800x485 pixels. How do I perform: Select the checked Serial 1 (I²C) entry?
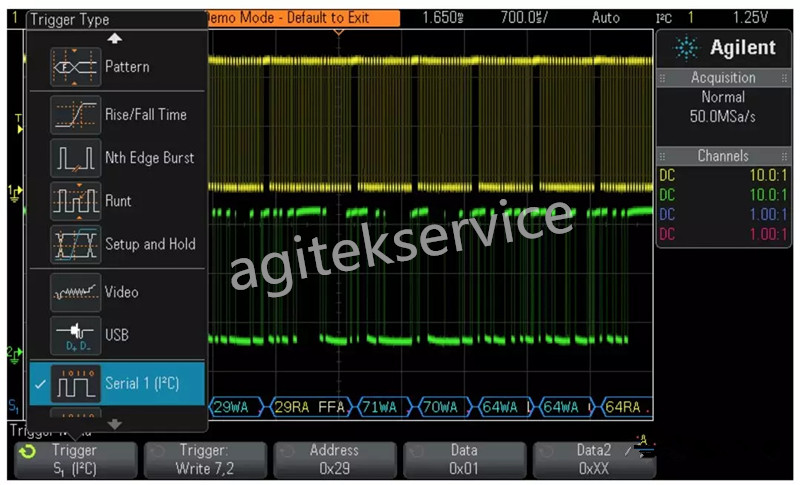point(117,384)
